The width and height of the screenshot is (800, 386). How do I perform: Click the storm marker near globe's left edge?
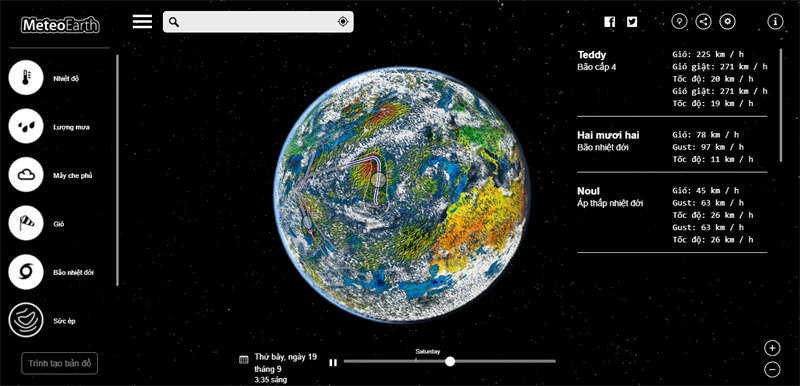pos(307,222)
